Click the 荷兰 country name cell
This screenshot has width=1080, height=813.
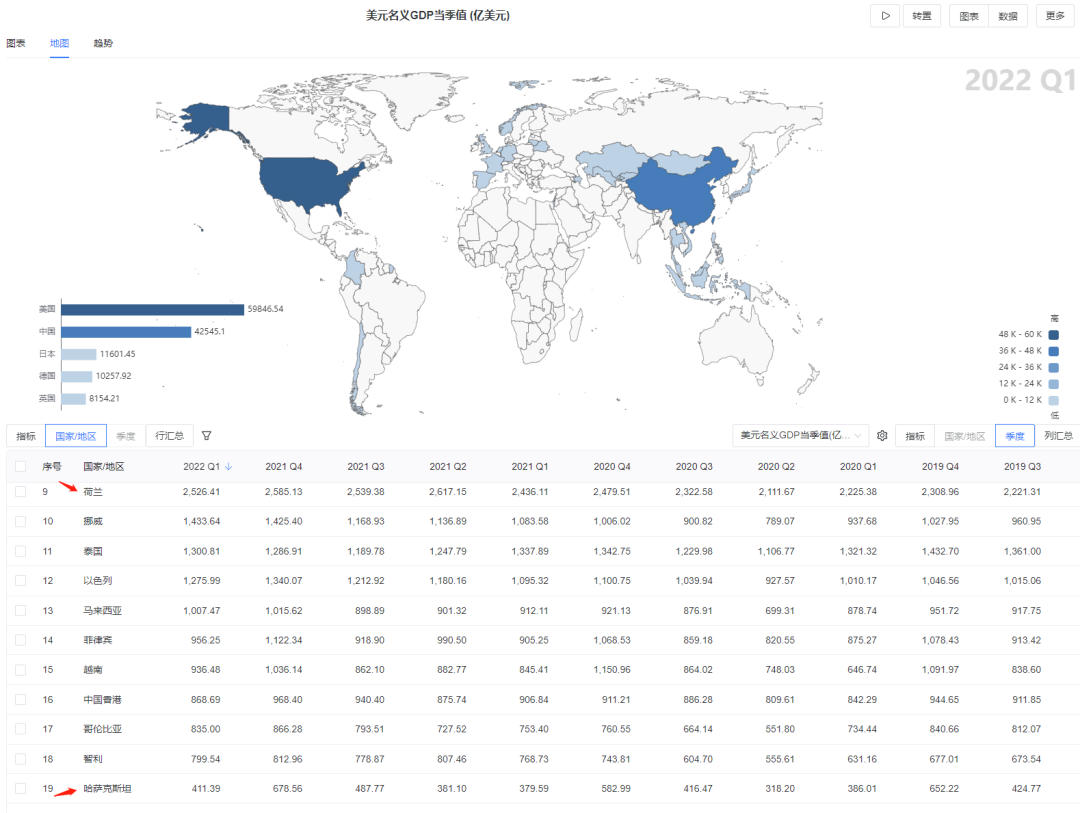93,492
